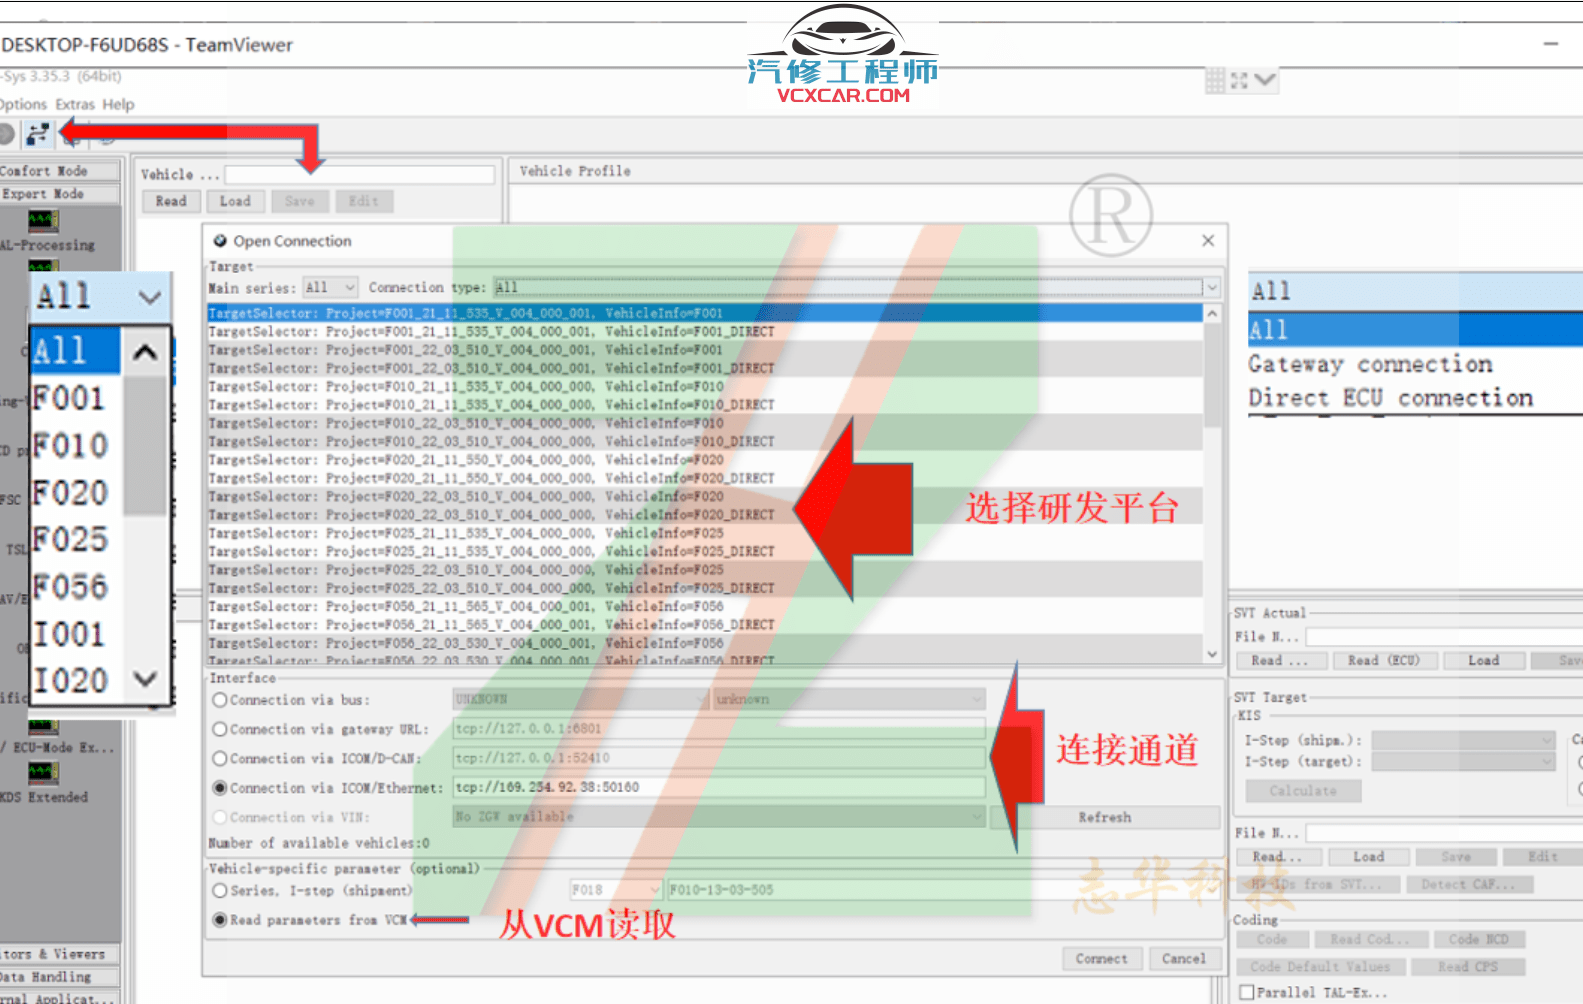Open the F018 series dropdown
This screenshot has width=1583, height=1004.
(x=616, y=890)
